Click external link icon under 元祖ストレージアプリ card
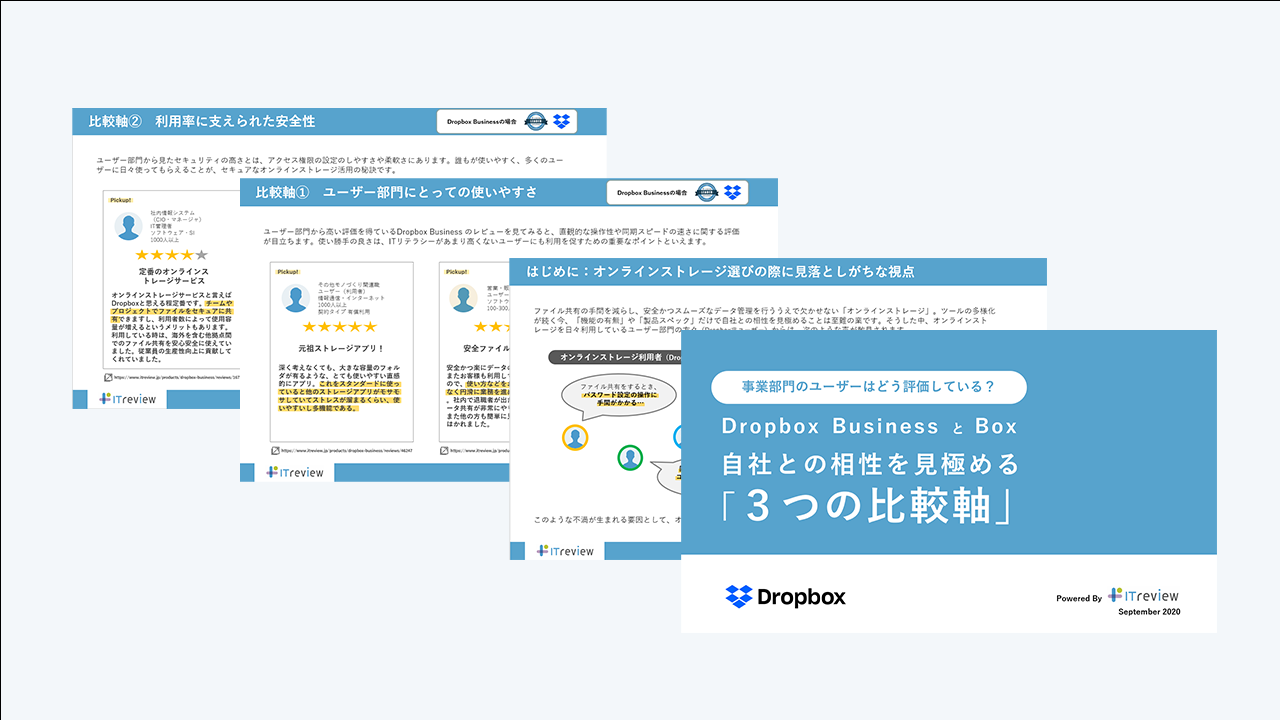The height and width of the screenshot is (720, 1280). pos(275,451)
